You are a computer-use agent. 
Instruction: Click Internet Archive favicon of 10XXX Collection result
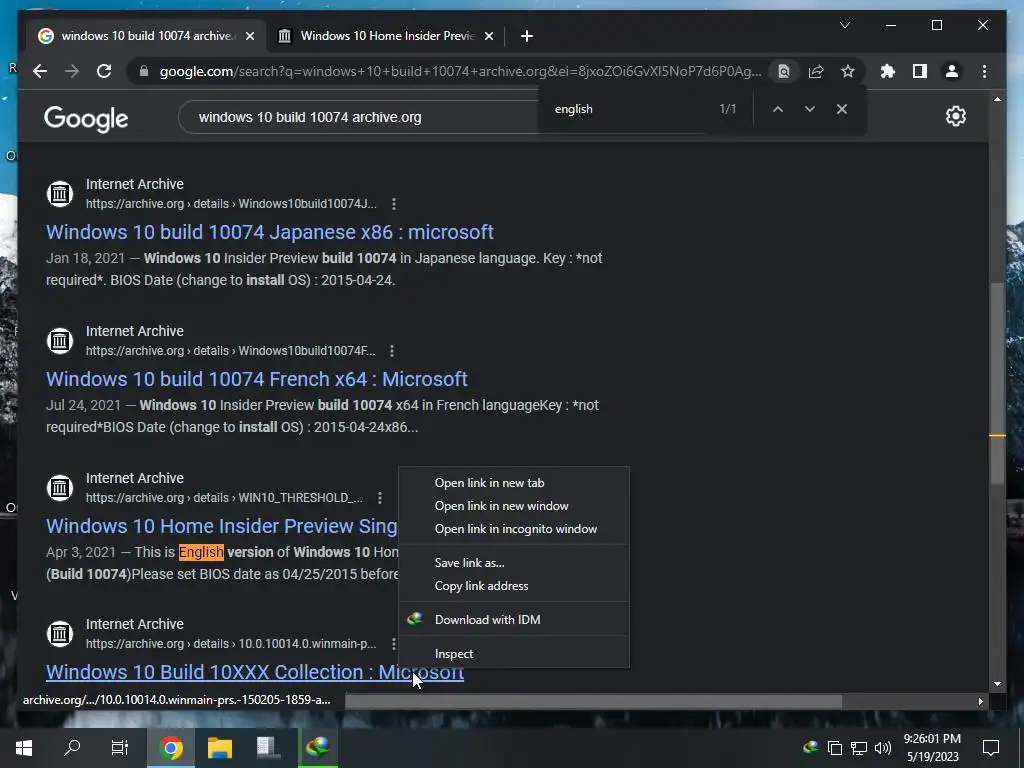59,633
